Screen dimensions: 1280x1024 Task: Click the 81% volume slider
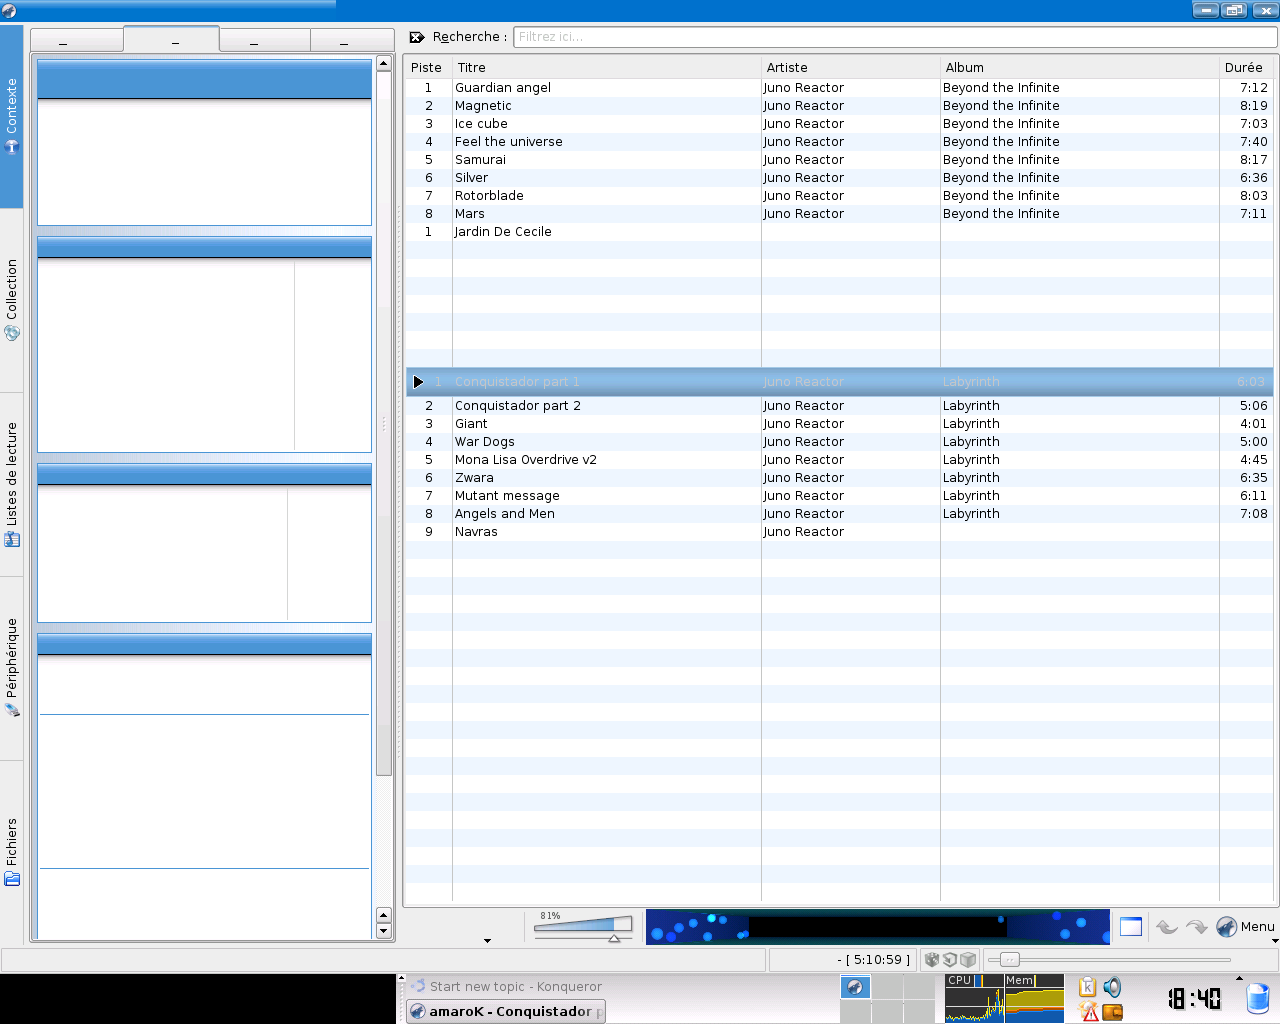coord(583,926)
